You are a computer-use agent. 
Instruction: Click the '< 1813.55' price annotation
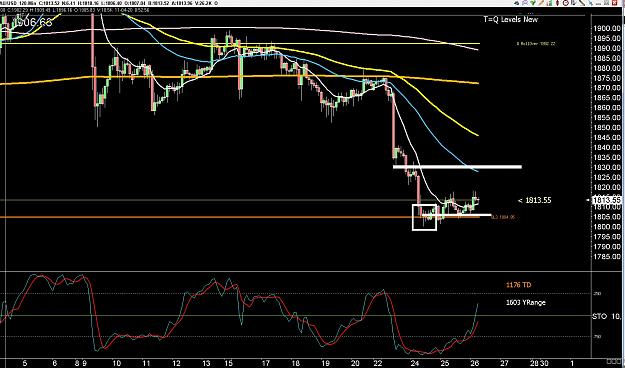click(535, 200)
